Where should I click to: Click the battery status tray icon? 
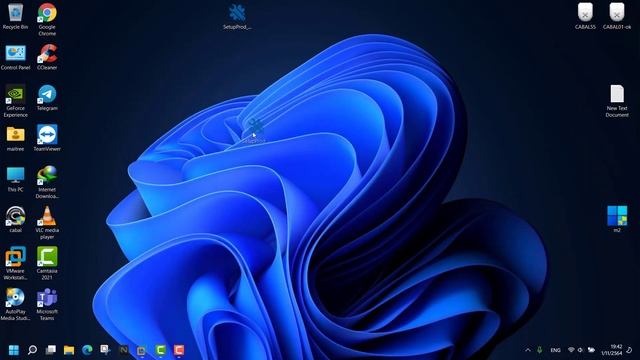click(591, 350)
